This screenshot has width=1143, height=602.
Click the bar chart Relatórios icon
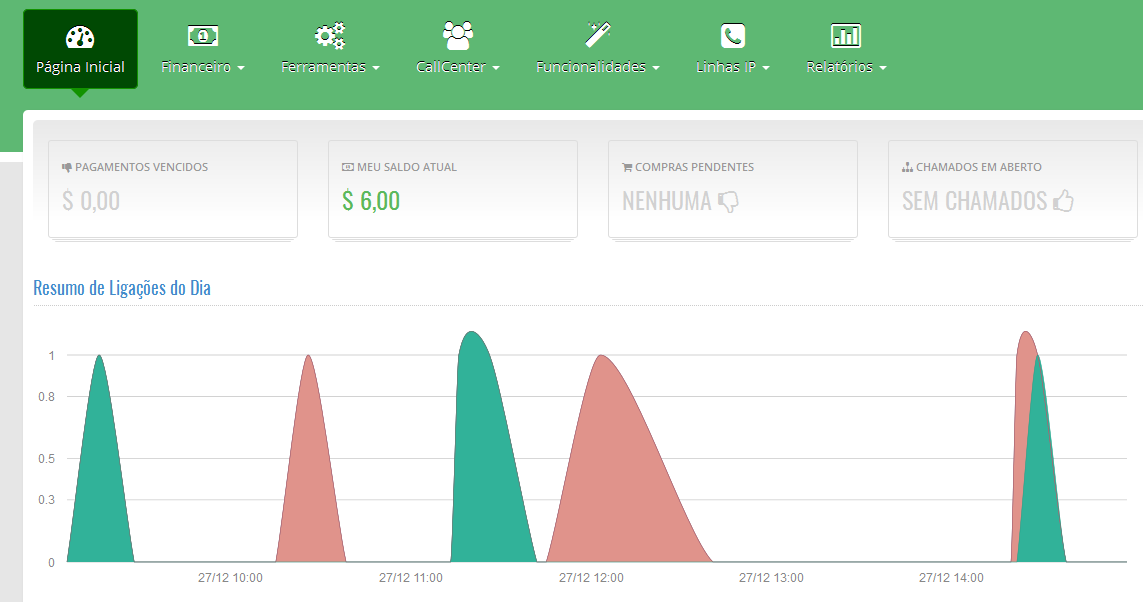[x=846, y=36]
